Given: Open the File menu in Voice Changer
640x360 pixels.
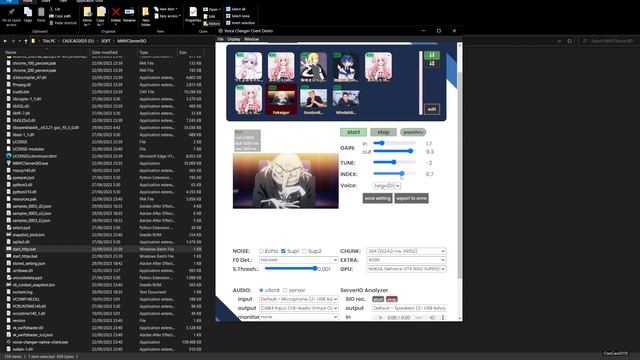Looking at the screenshot, I should coord(220,39).
